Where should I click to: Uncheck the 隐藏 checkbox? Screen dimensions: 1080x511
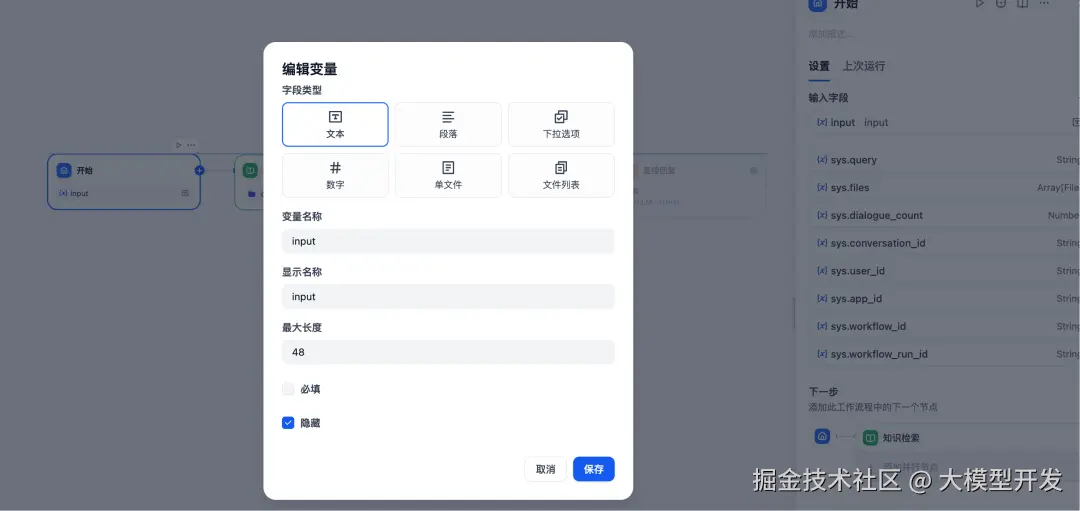pyautogui.click(x=288, y=423)
